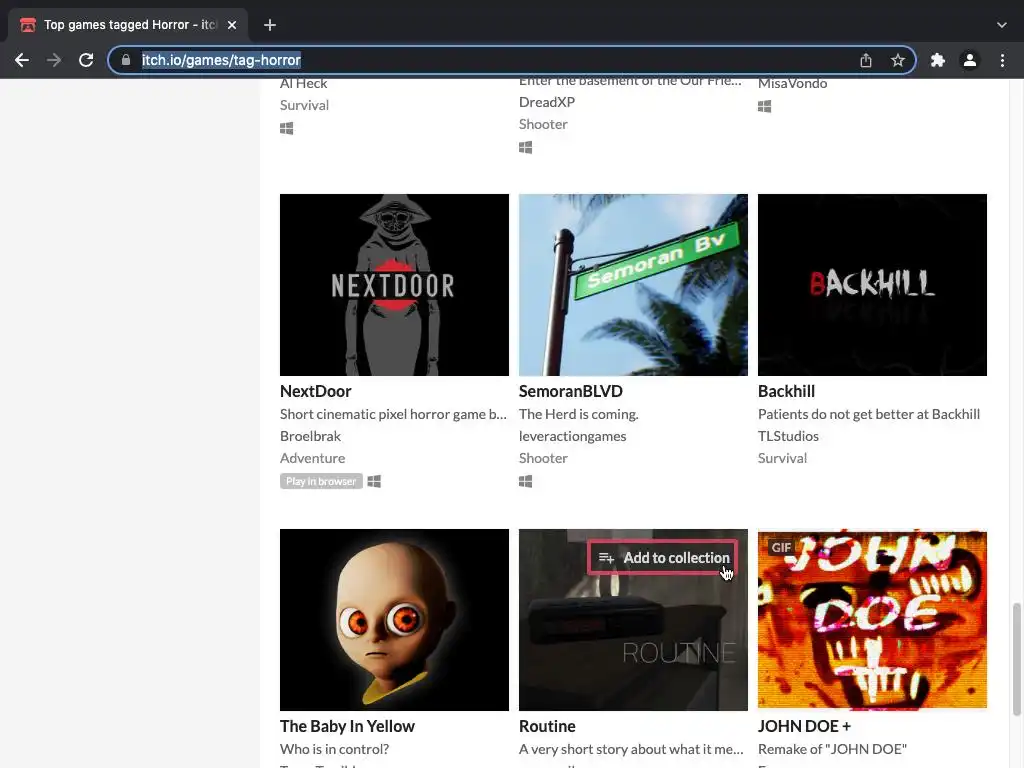This screenshot has width=1024, height=768.
Task: Click Windows icon under DreadXP's Shooter game
Action: pyautogui.click(x=526, y=148)
